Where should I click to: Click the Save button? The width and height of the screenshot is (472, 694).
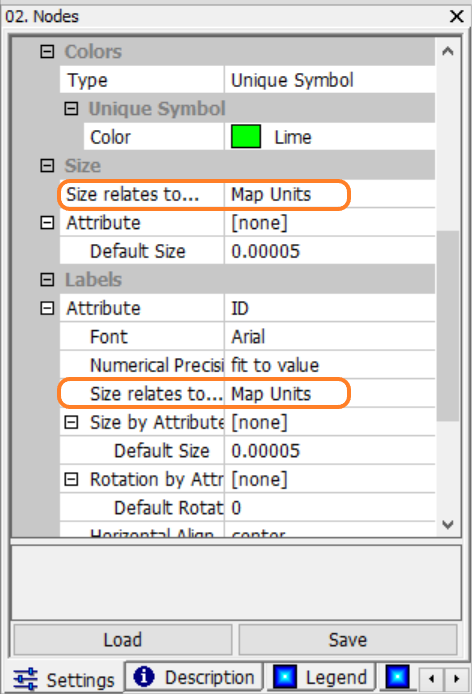coord(348,640)
